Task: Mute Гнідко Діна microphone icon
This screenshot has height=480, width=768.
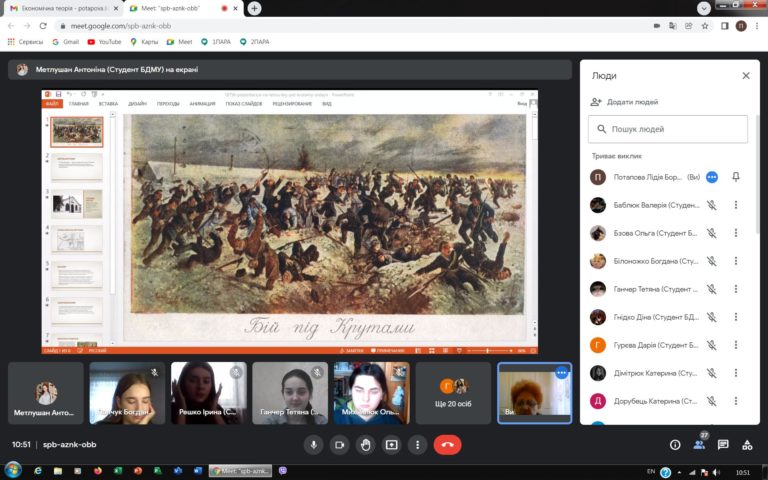Action: click(x=712, y=317)
